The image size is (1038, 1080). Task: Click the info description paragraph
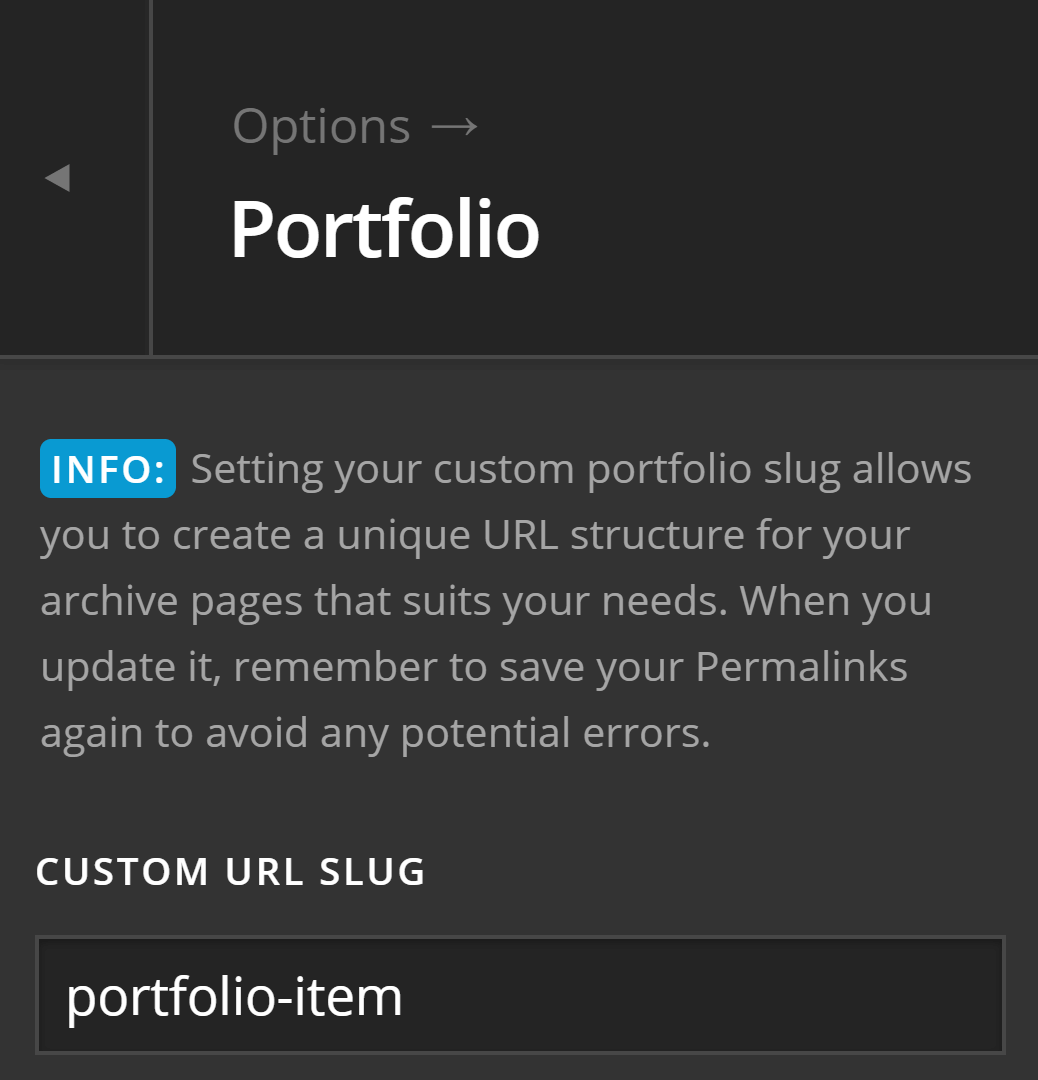pyautogui.click(x=500, y=600)
